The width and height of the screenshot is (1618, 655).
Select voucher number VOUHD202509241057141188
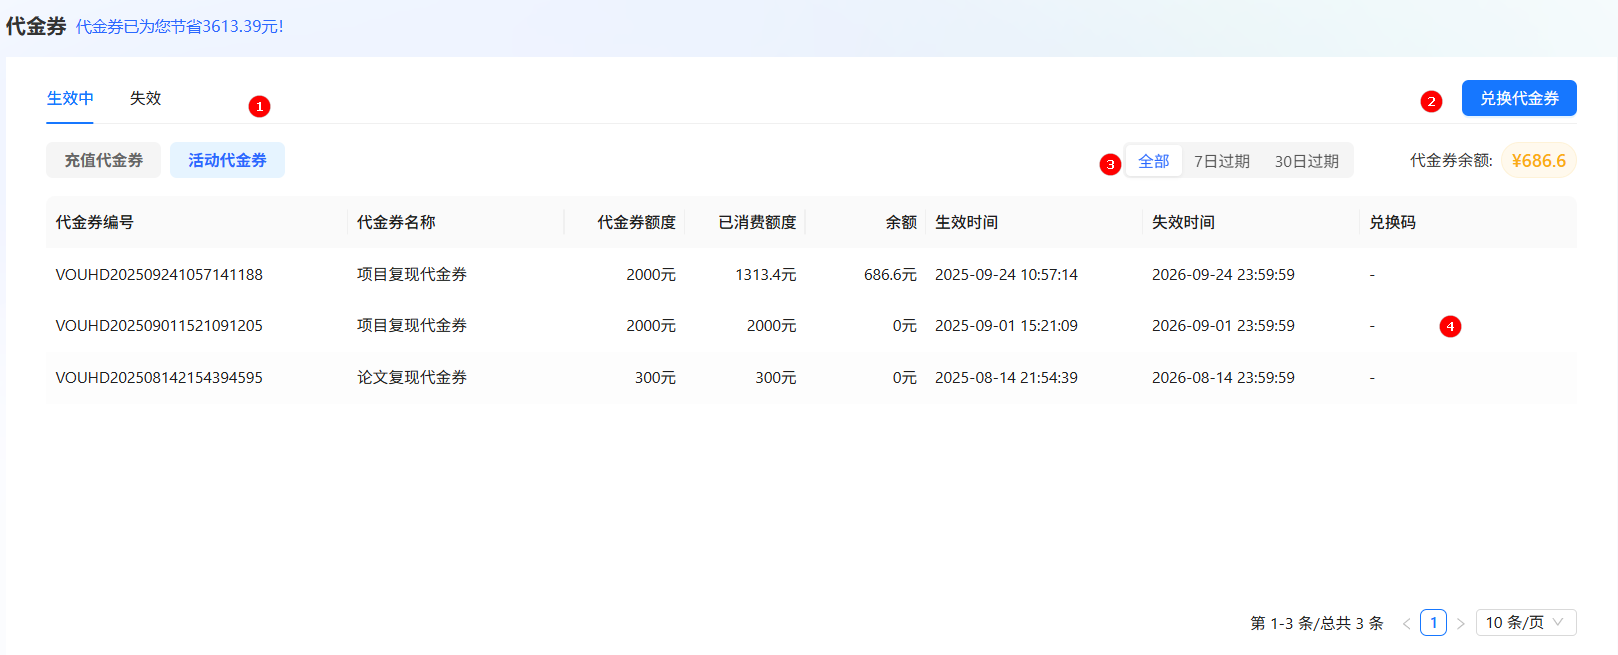pos(159,274)
